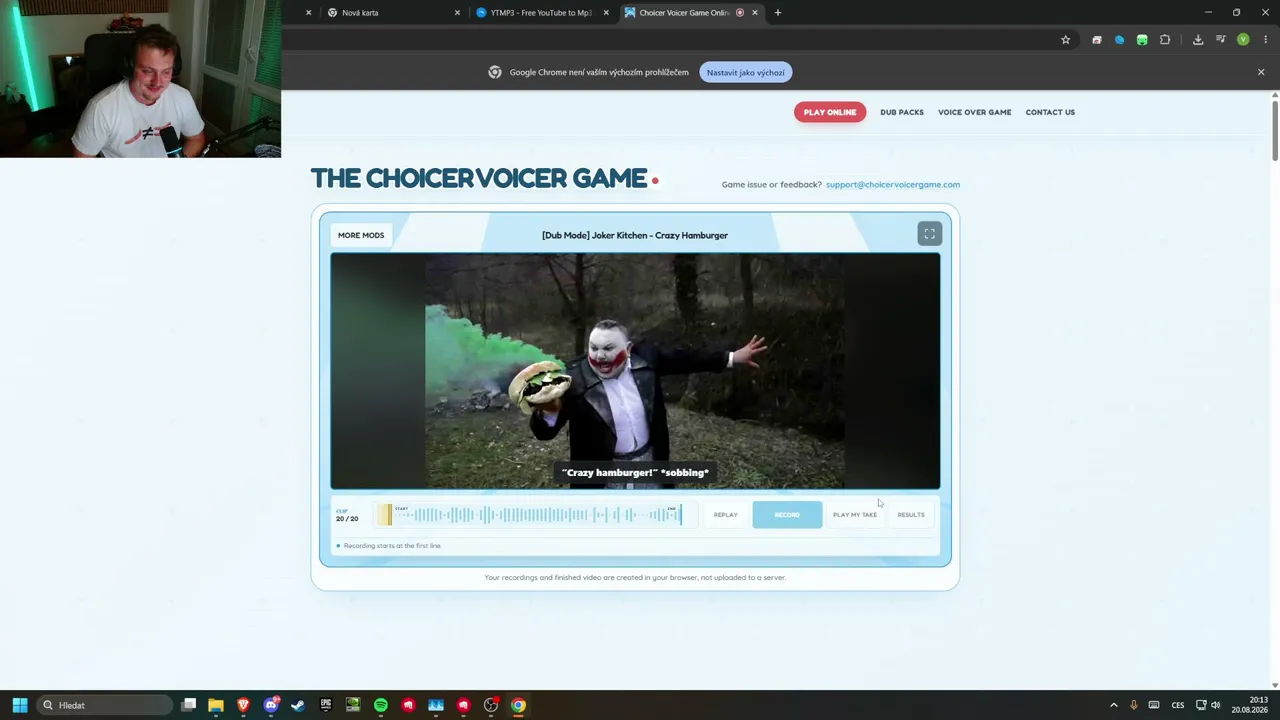Click the Hledat taskbar search box

pos(106,705)
